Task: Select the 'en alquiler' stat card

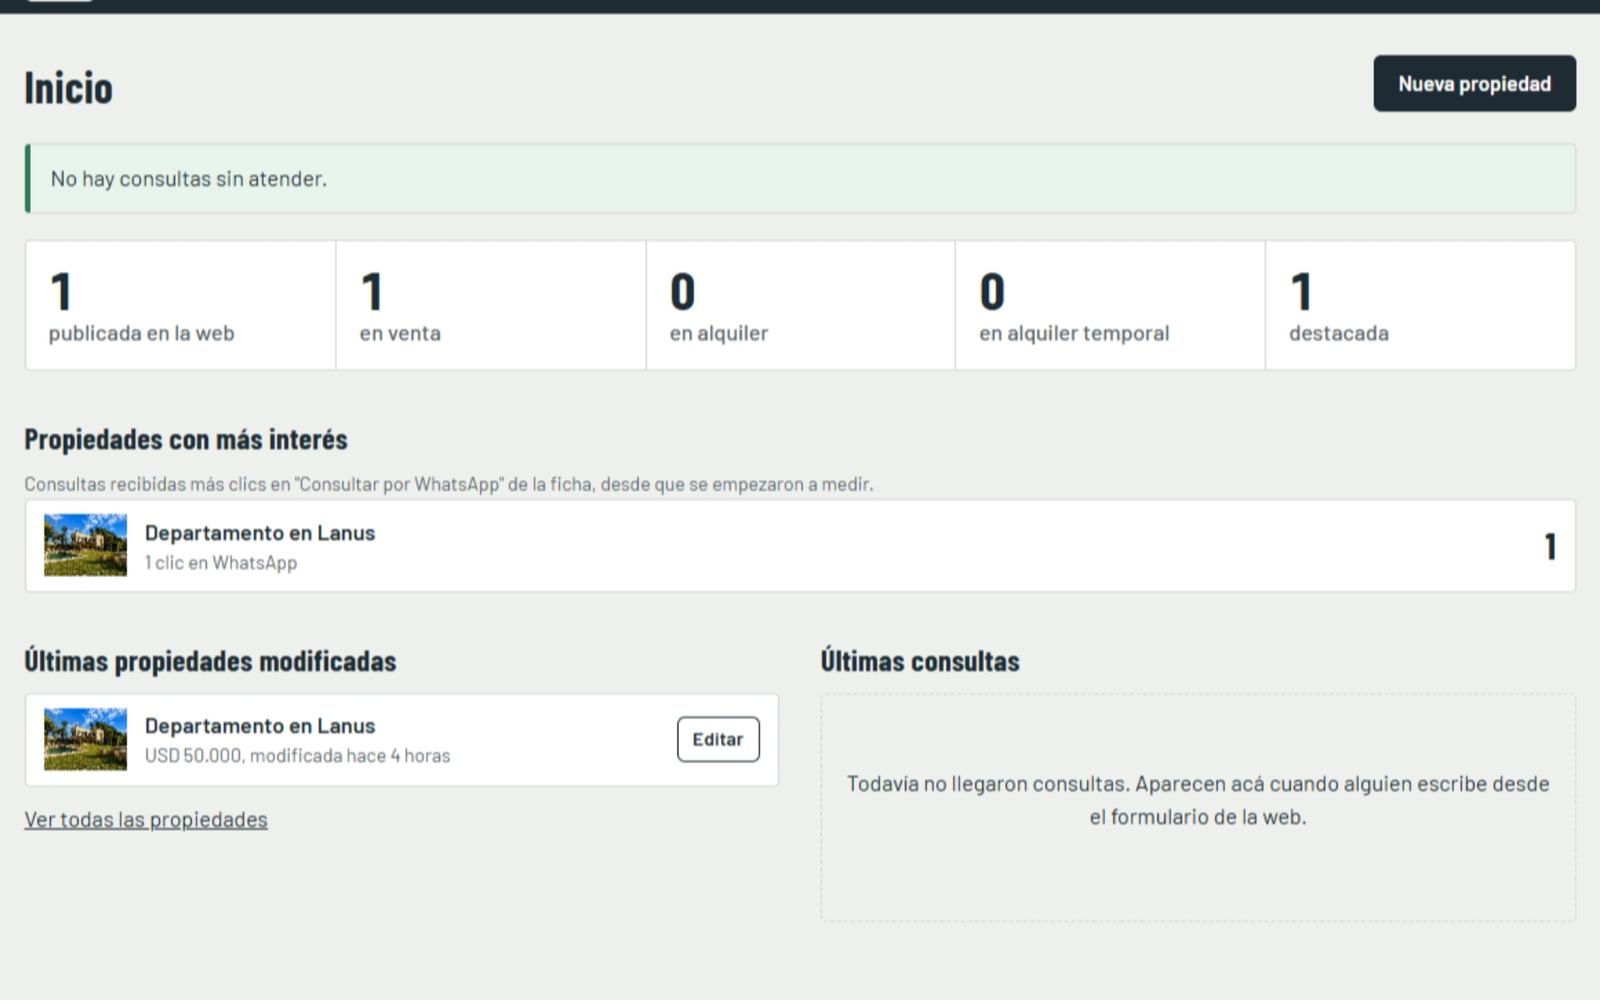Action: [x=800, y=305]
